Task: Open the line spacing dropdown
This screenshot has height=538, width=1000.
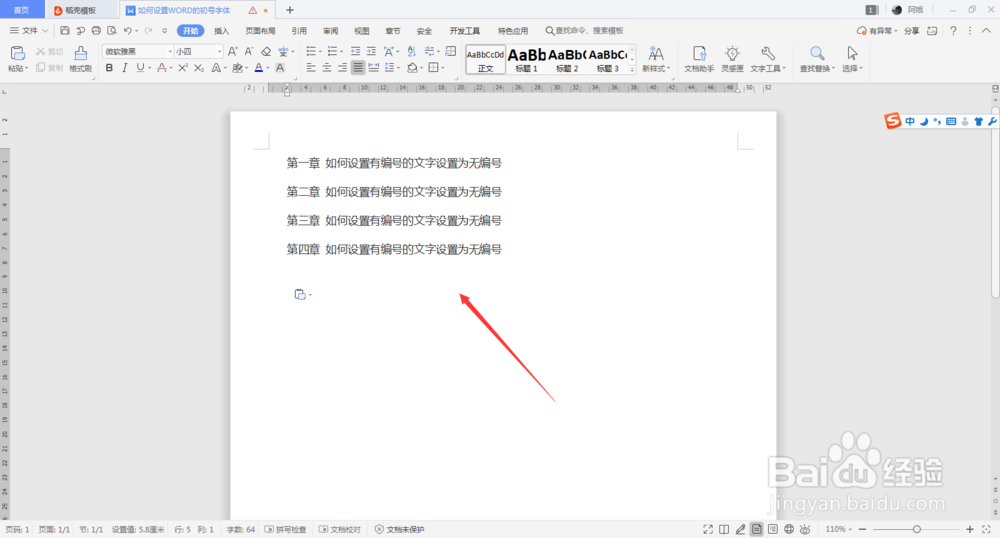Action: [x=399, y=68]
